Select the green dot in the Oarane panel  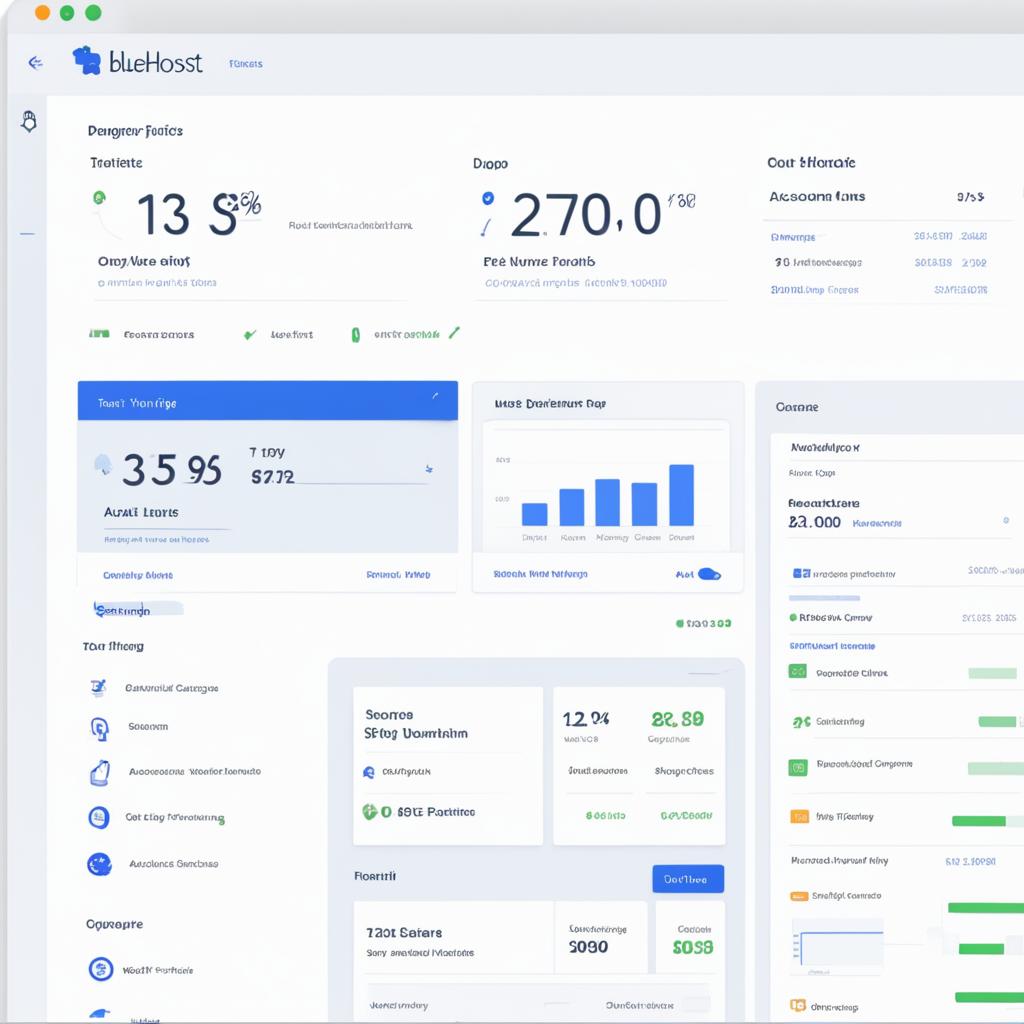(793, 617)
